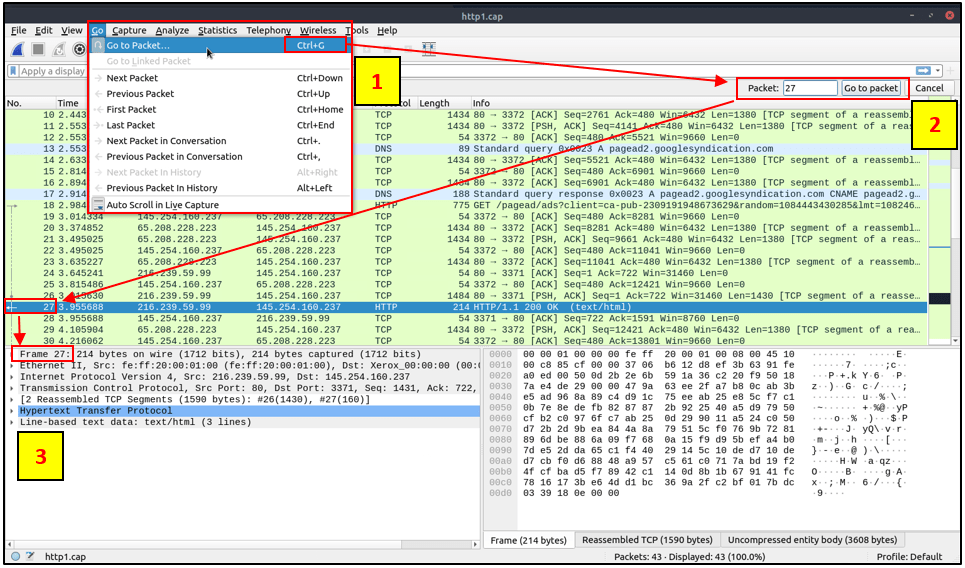Click the Cancel button

(929, 88)
